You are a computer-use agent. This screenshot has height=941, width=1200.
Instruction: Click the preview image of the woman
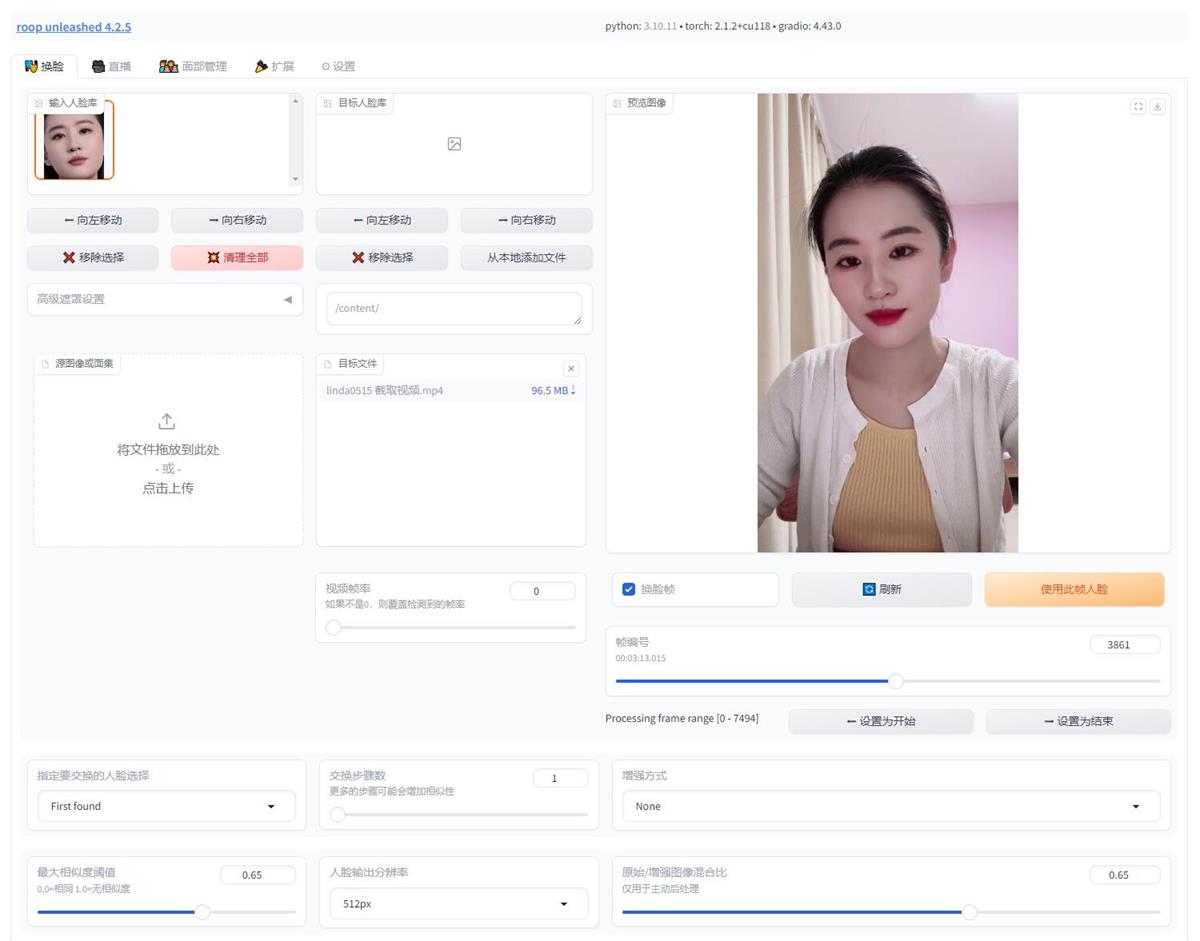tap(887, 323)
